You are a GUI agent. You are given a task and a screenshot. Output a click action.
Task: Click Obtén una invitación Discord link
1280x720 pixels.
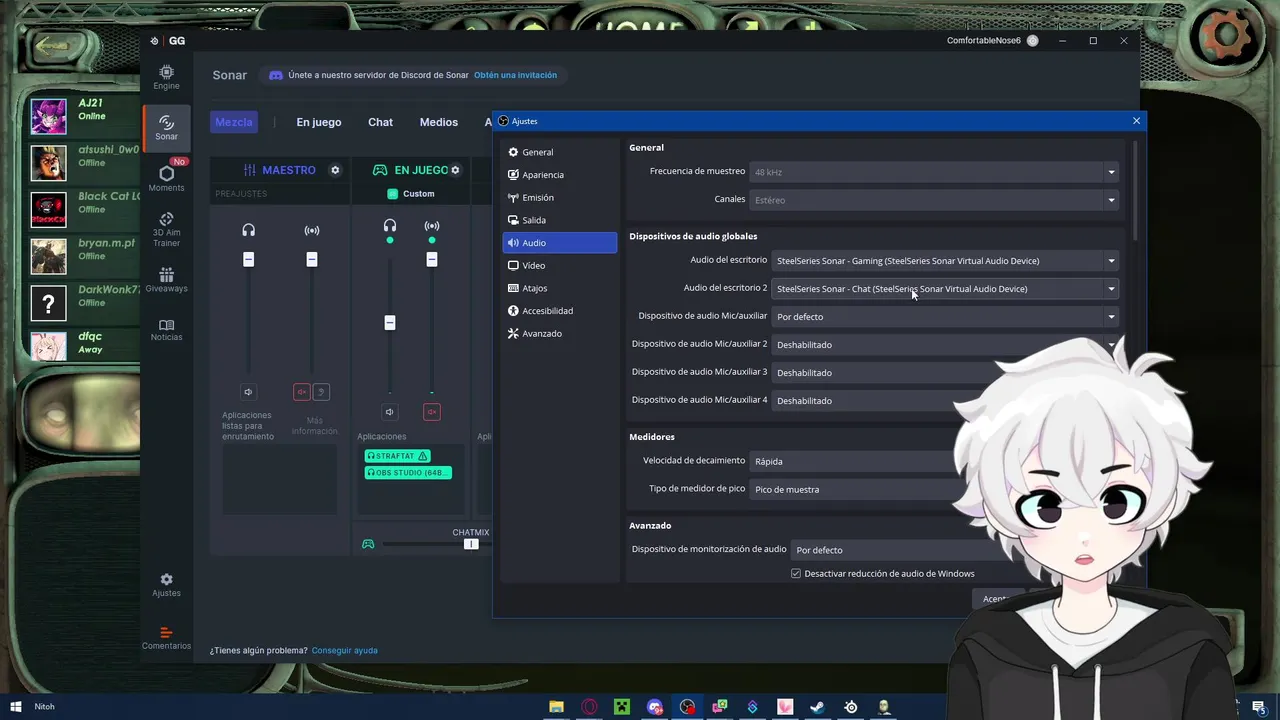pyautogui.click(x=515, y=75)
